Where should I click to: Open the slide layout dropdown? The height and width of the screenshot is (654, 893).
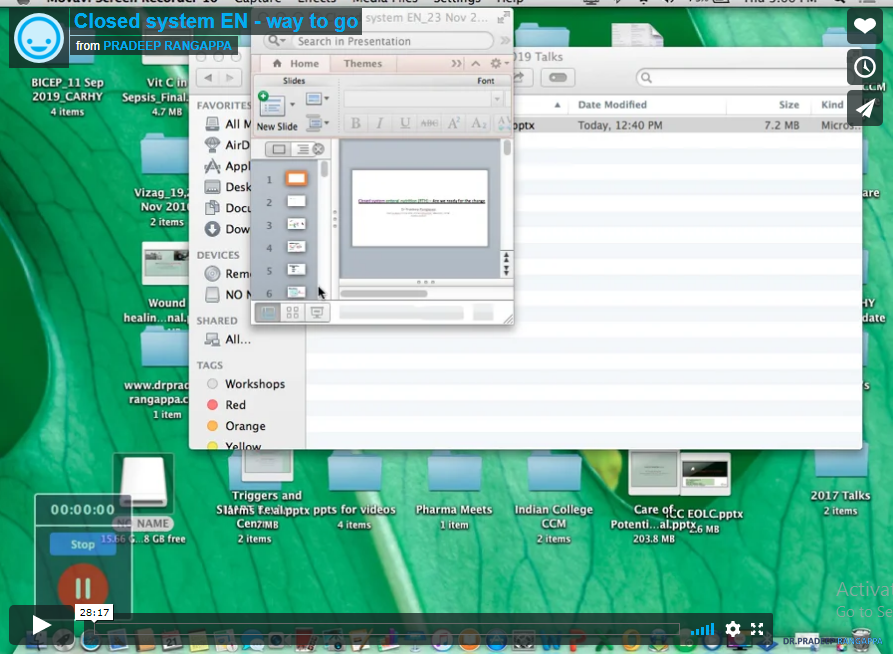pos(317,99)
